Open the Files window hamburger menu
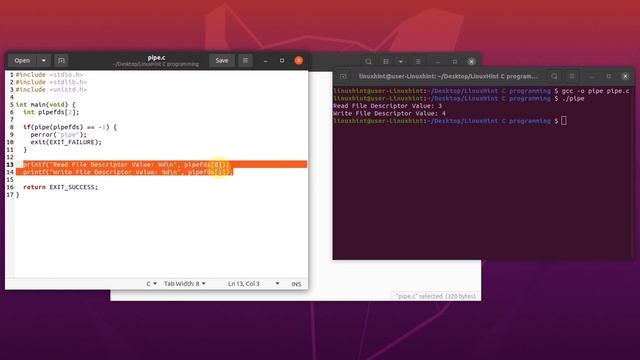The height and width of the screenshot is (360, 640). click(x=418, y=62)
